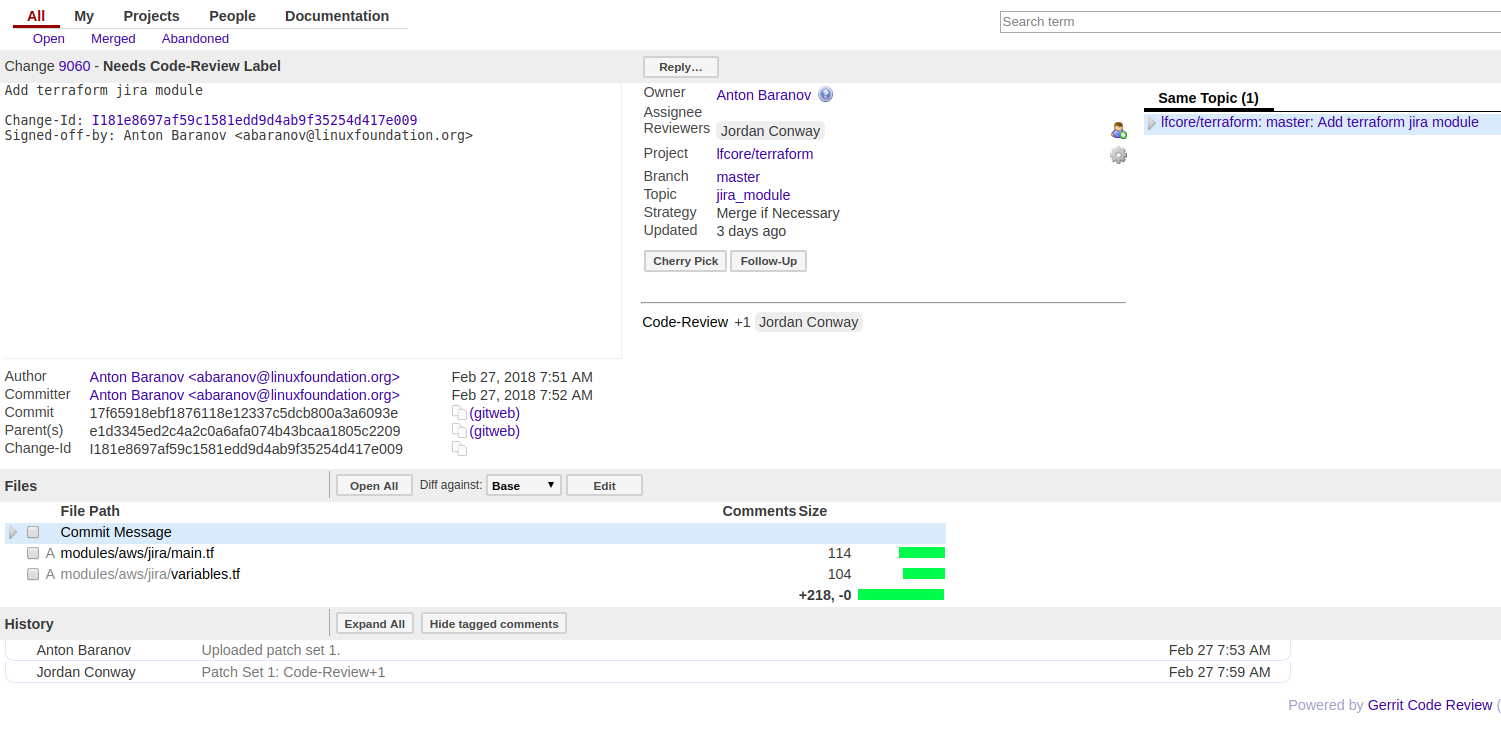
Task: Expand Anton Baranov's Uploaded patch set 1 entry
Action: pos(648,650)
